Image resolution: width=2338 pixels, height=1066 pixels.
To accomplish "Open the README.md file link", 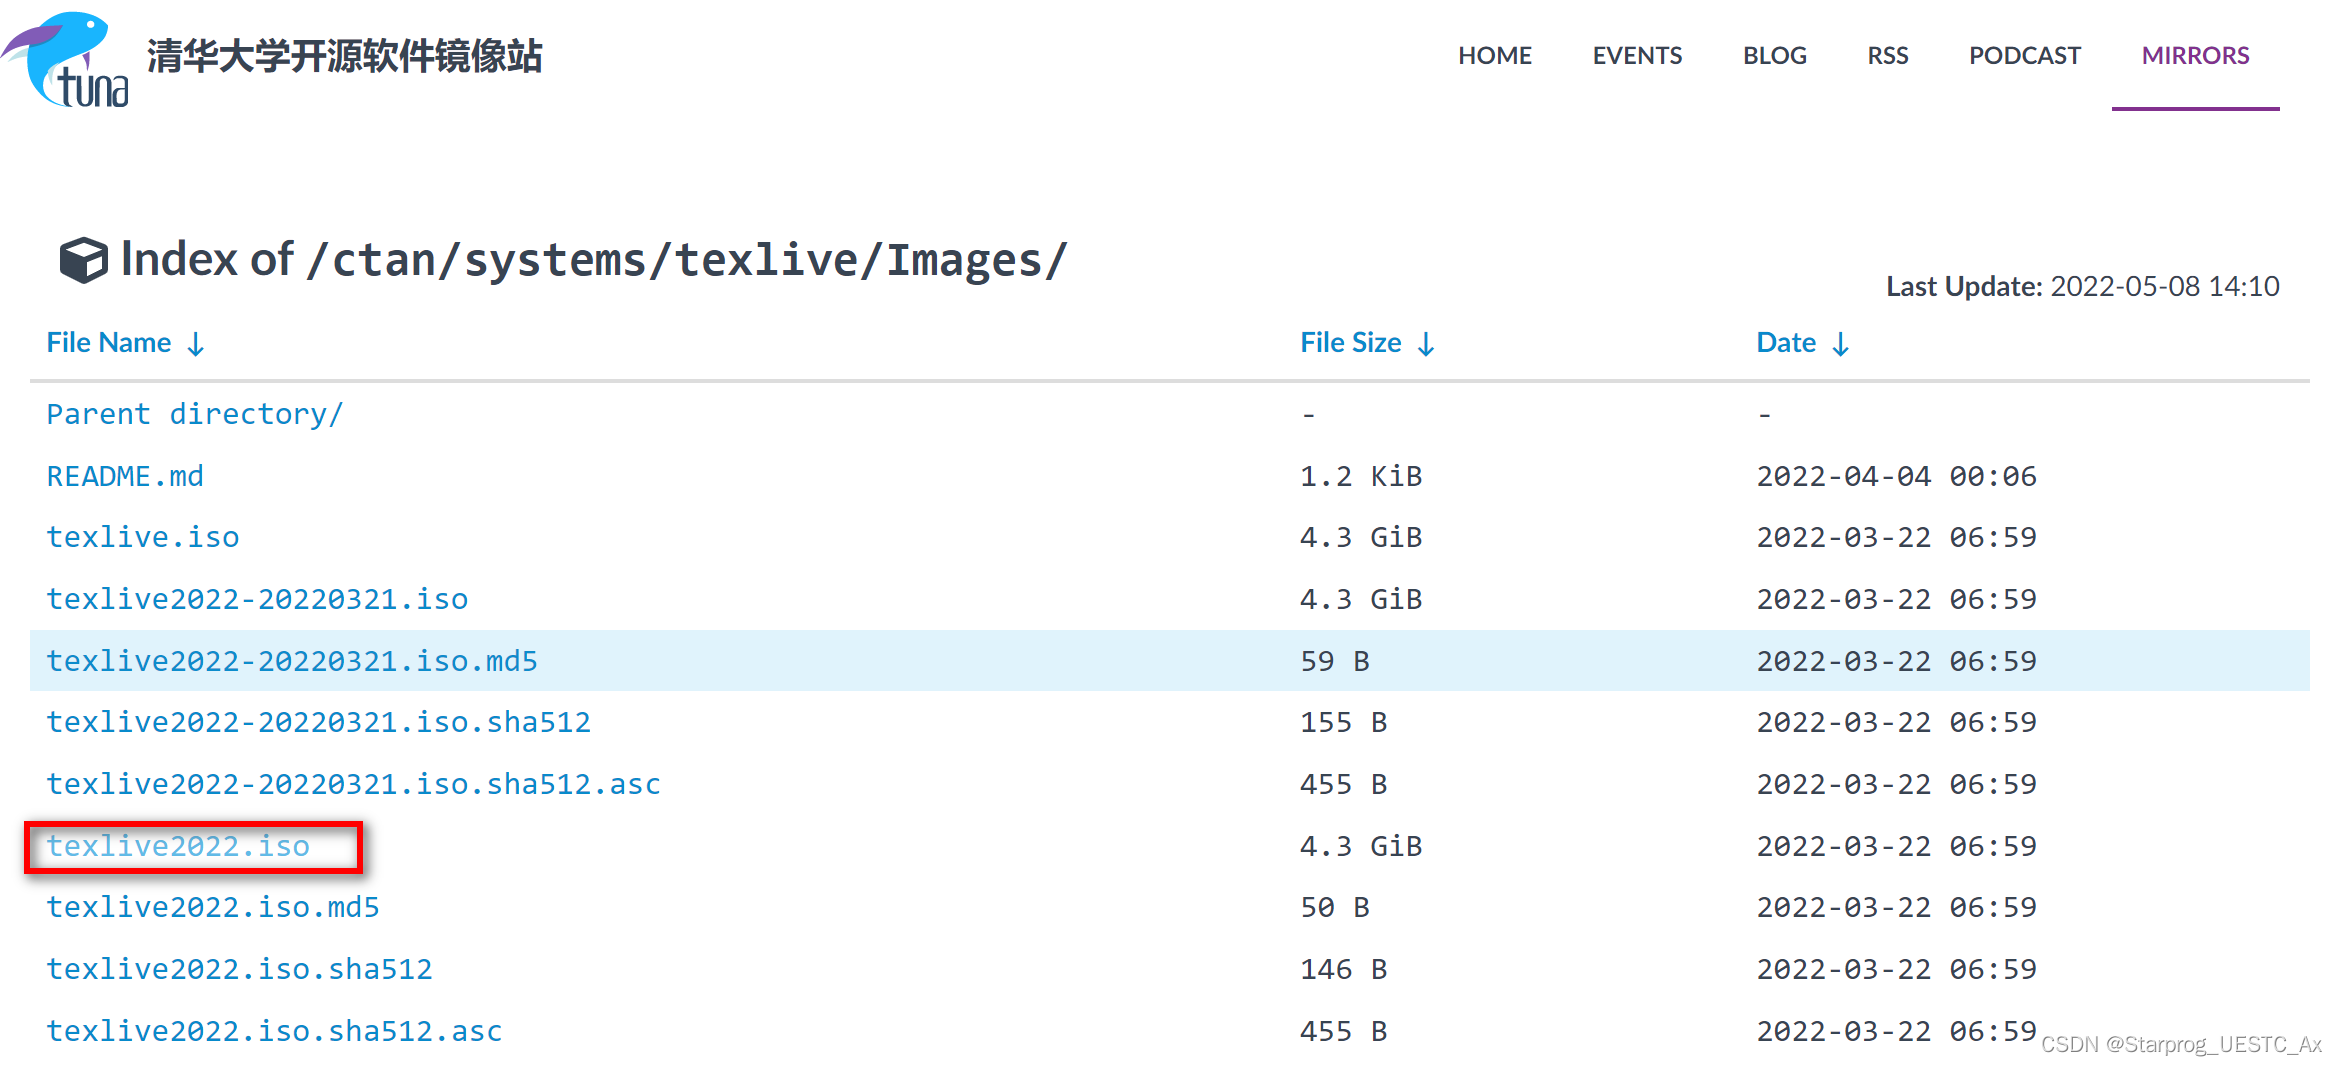I will point(125,476).
